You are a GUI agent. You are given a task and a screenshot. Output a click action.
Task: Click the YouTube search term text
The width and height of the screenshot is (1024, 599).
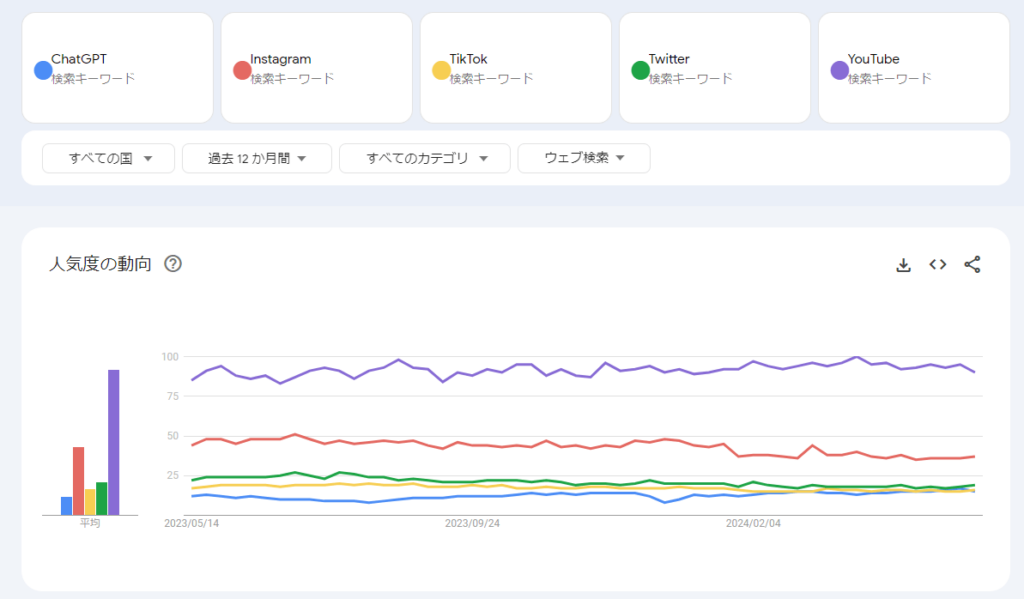[871, 59]
